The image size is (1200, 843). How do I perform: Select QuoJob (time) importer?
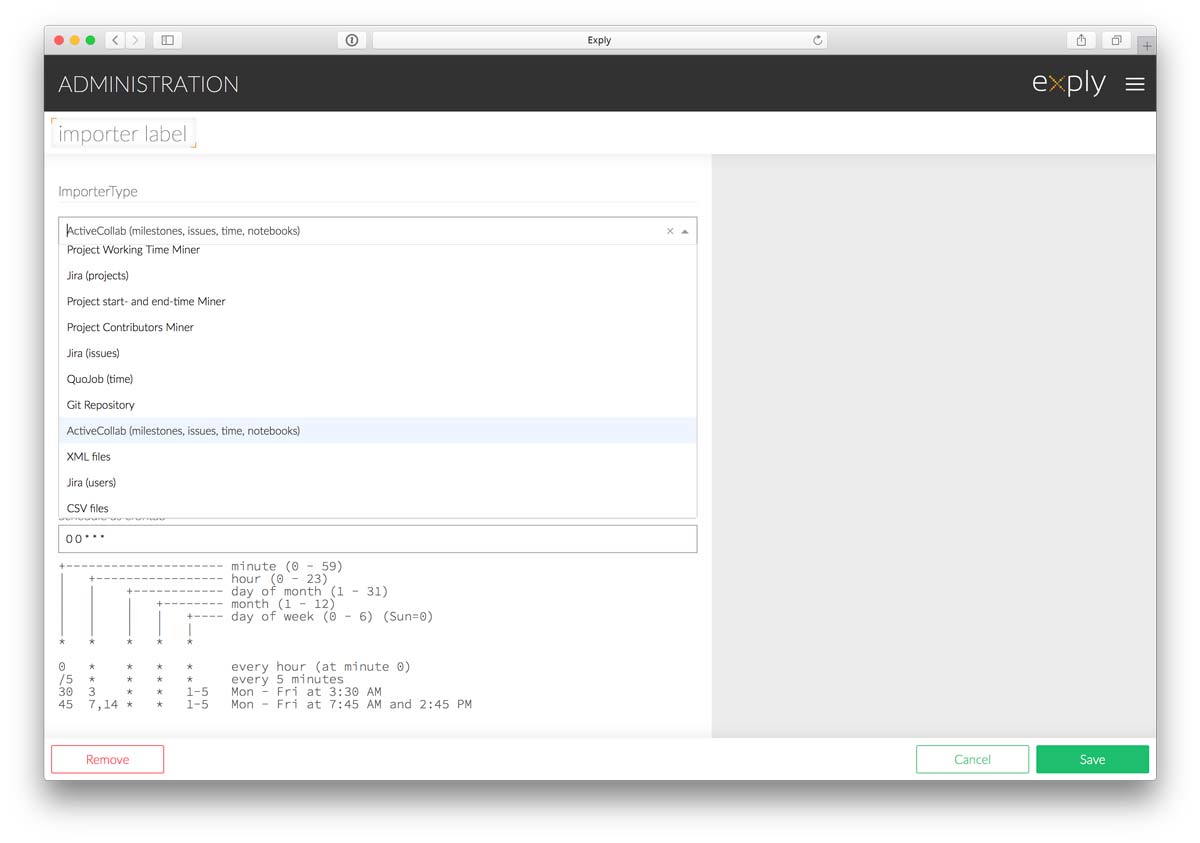point(377,380)
